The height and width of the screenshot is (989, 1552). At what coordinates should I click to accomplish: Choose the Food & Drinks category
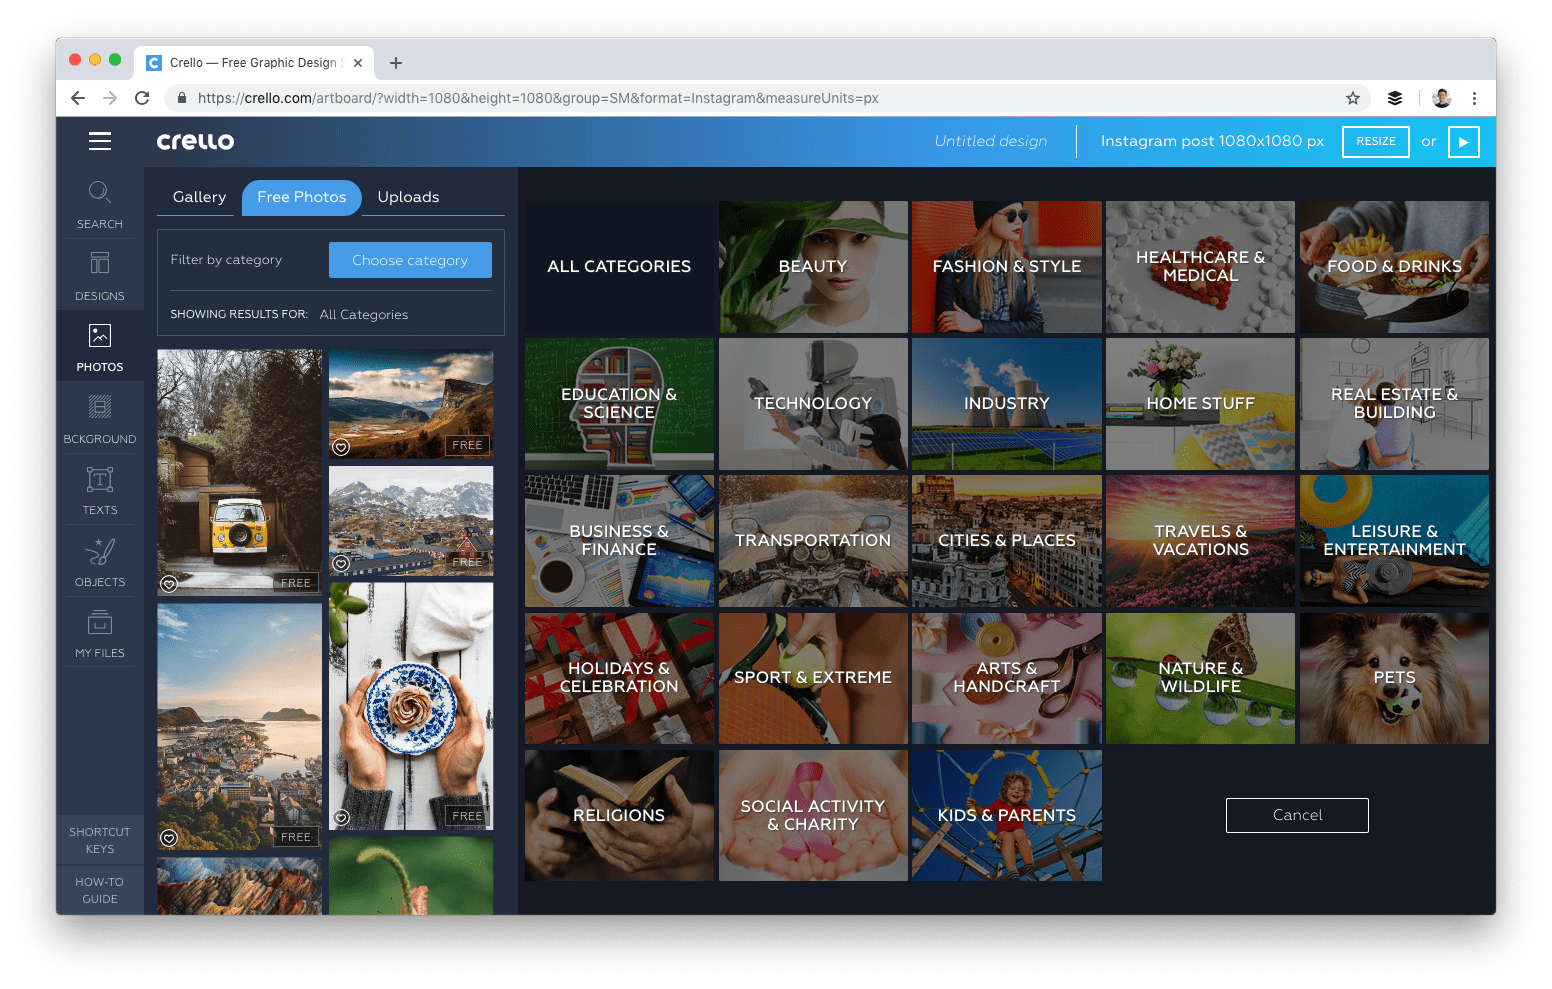pyautogui.click(x=1394, y=267)
